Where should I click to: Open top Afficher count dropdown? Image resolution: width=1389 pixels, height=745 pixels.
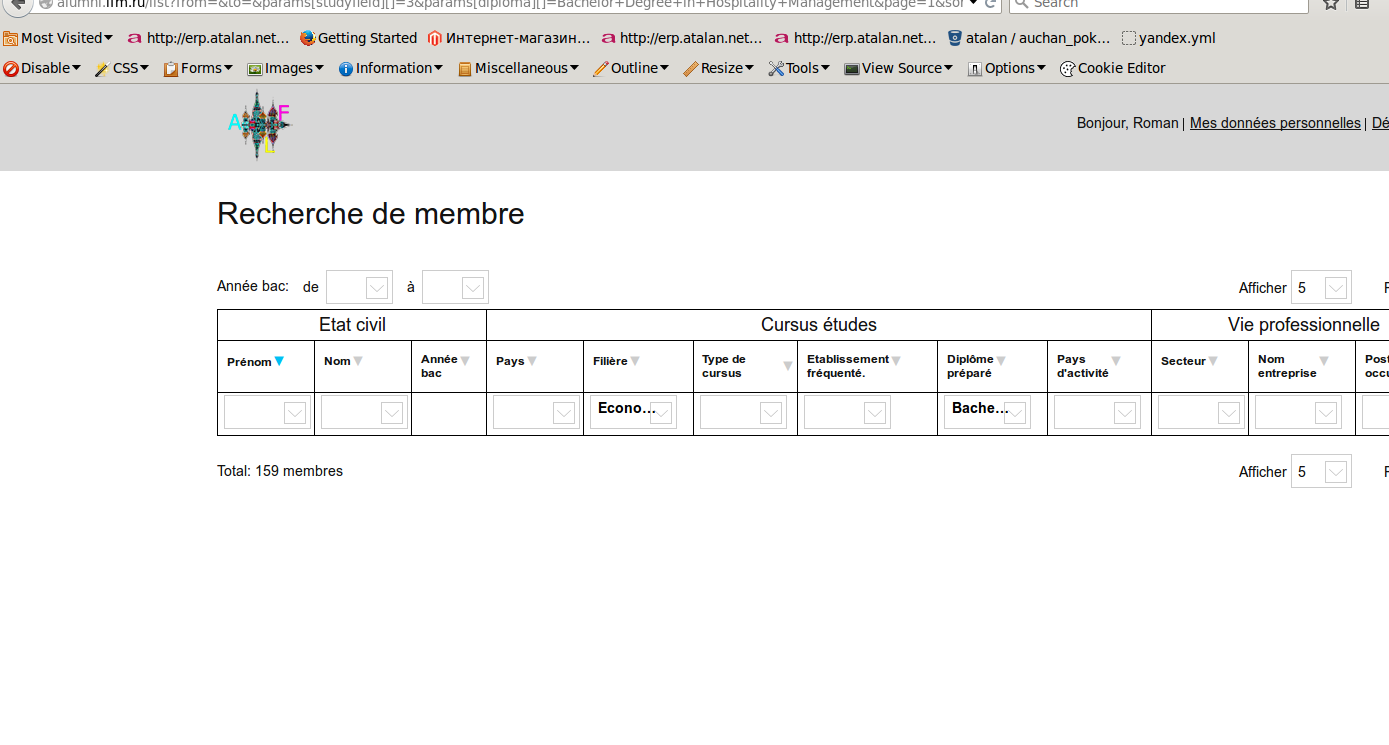[1321, 287]
